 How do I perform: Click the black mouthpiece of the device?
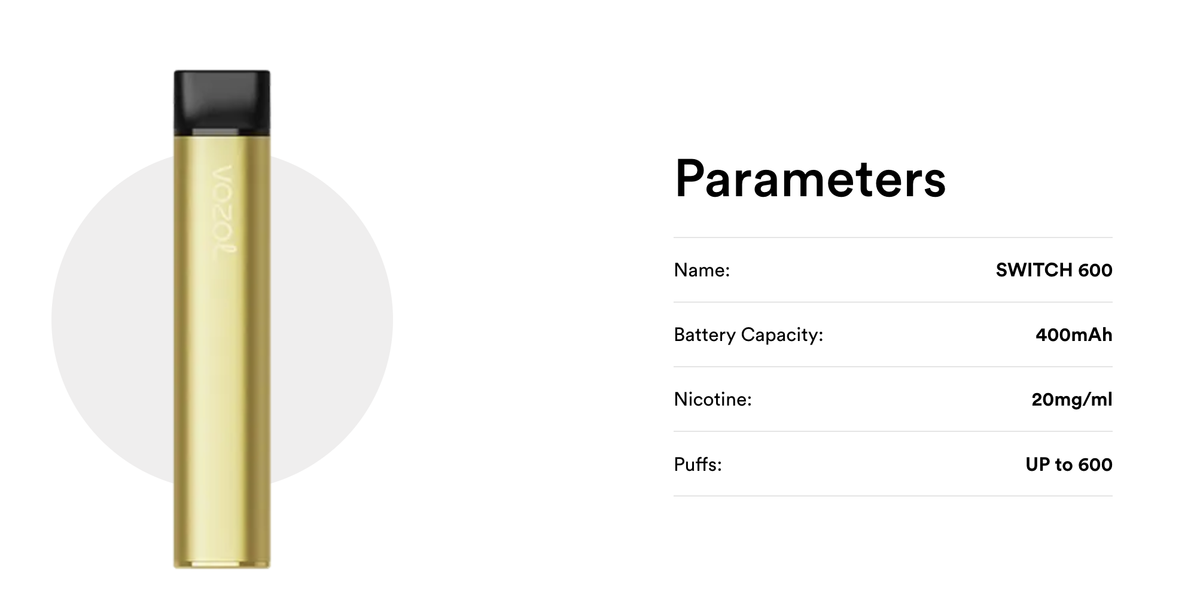coord(222,102)
